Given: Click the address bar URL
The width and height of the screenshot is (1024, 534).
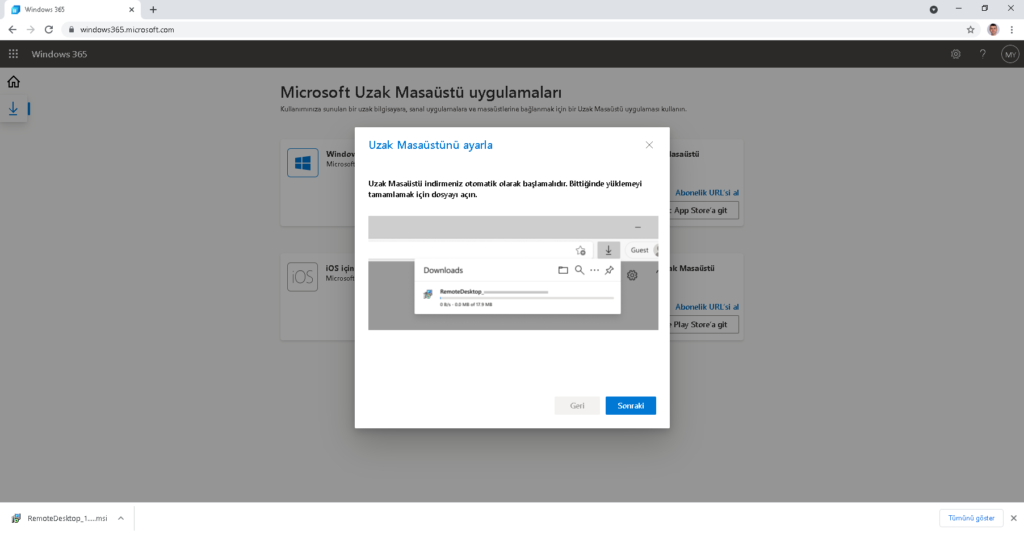Looking at the screenshot, I should tap(127, 29).
